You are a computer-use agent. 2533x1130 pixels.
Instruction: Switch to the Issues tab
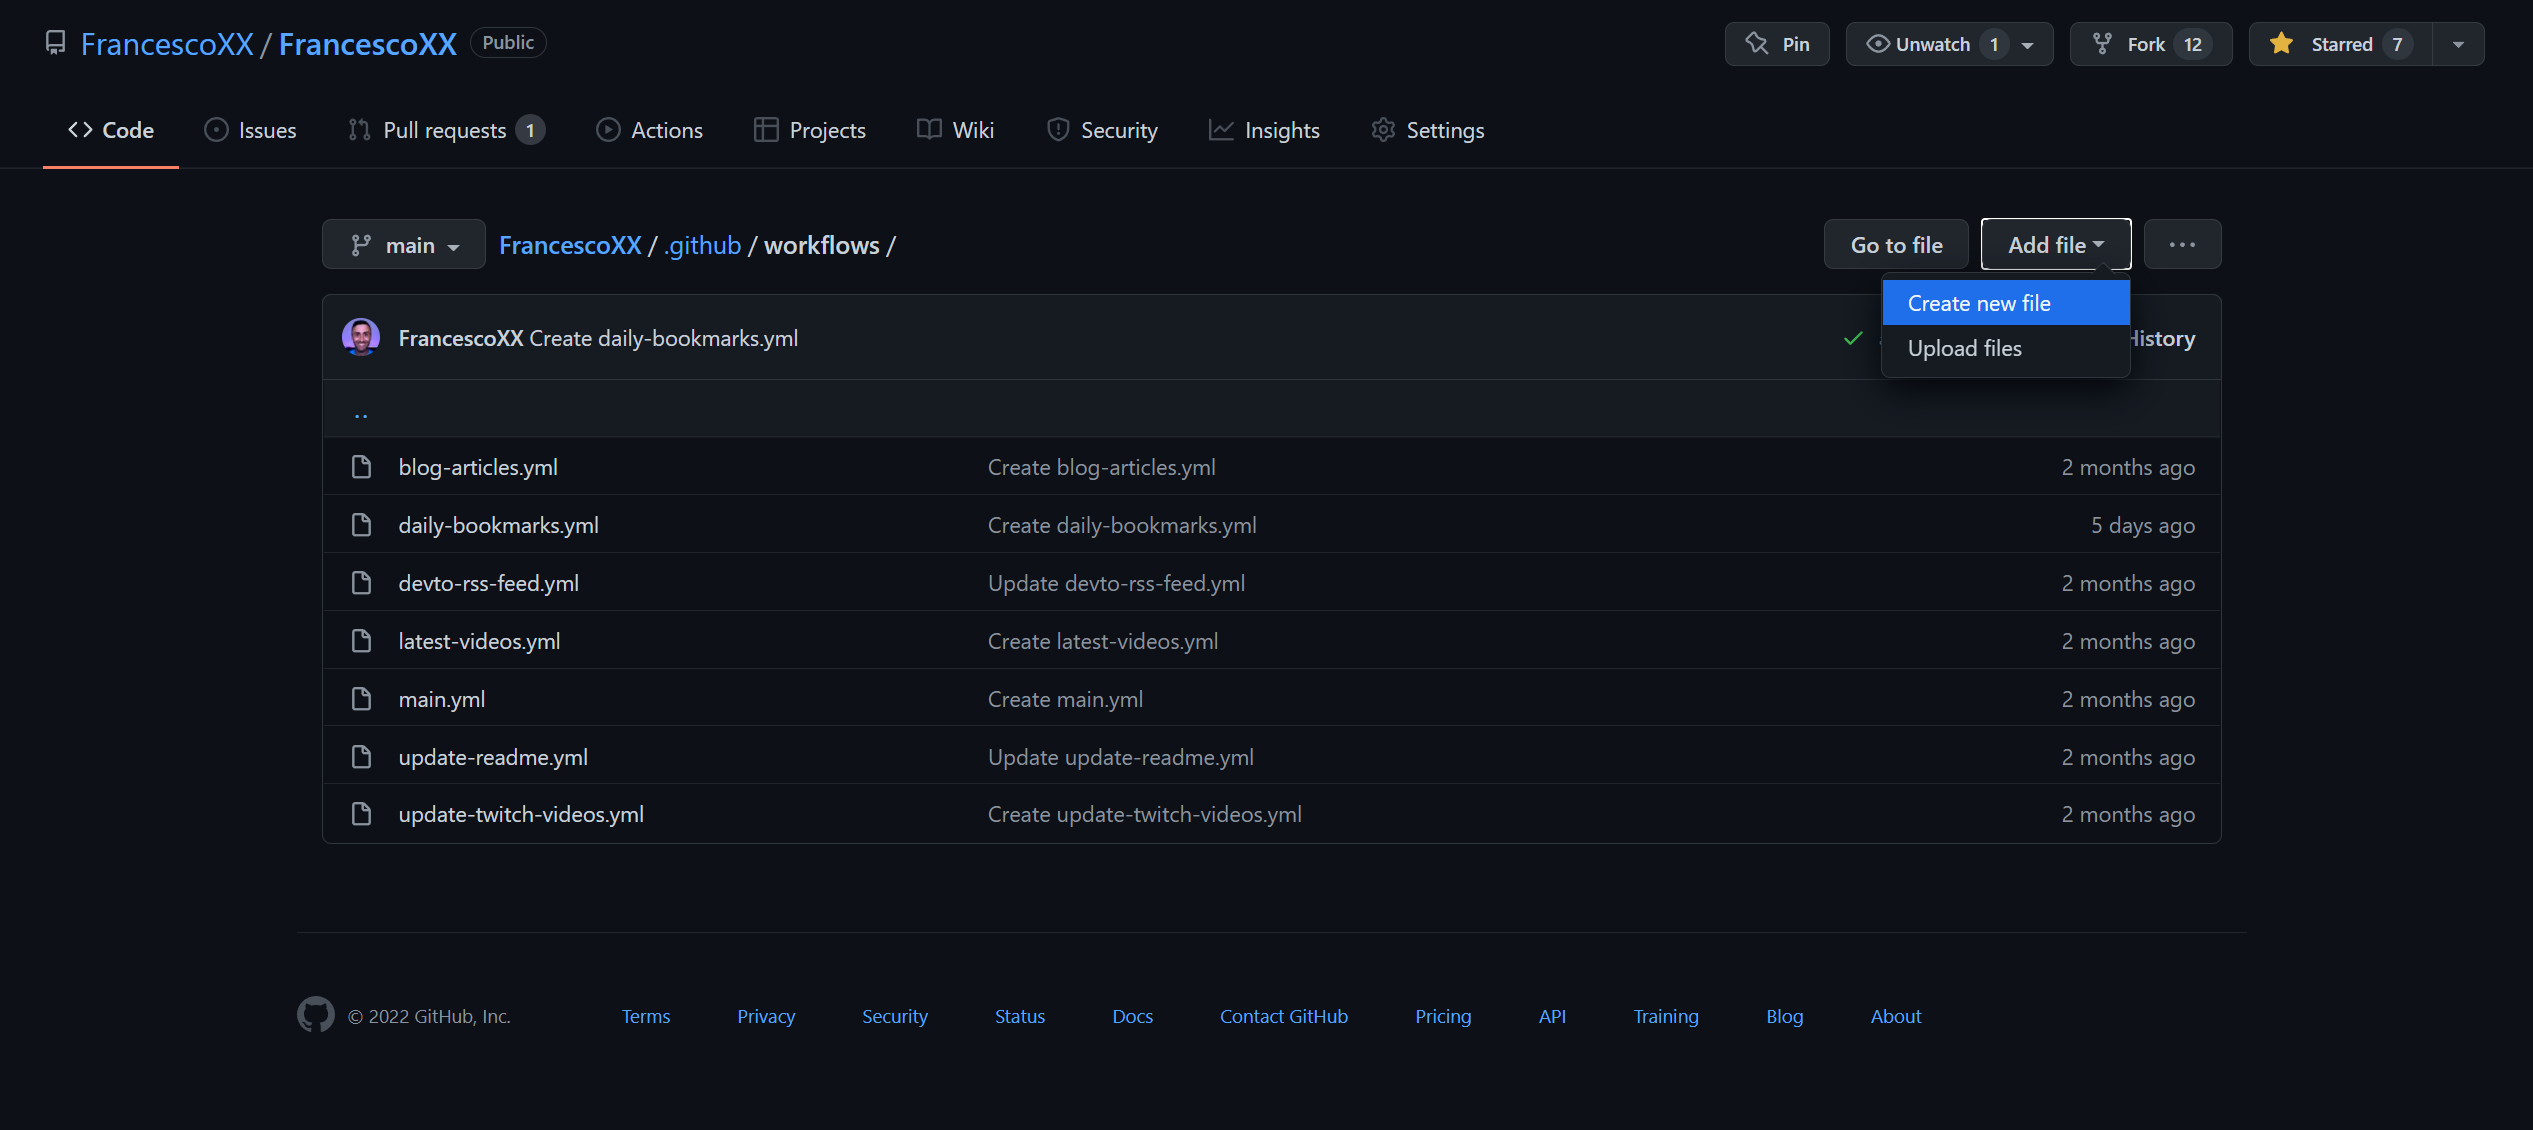pyautogui.click(x=250, y=130)
